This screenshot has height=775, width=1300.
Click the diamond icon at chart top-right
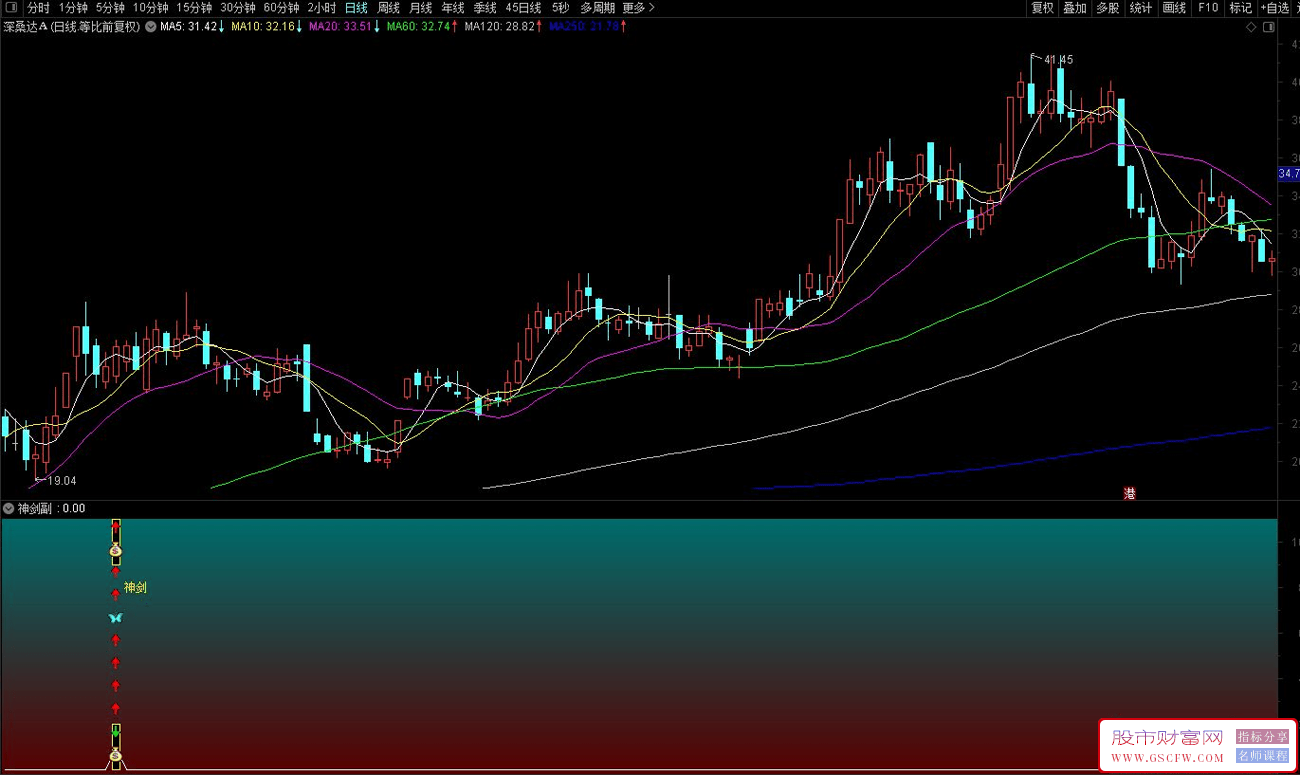pos(1251,27)
